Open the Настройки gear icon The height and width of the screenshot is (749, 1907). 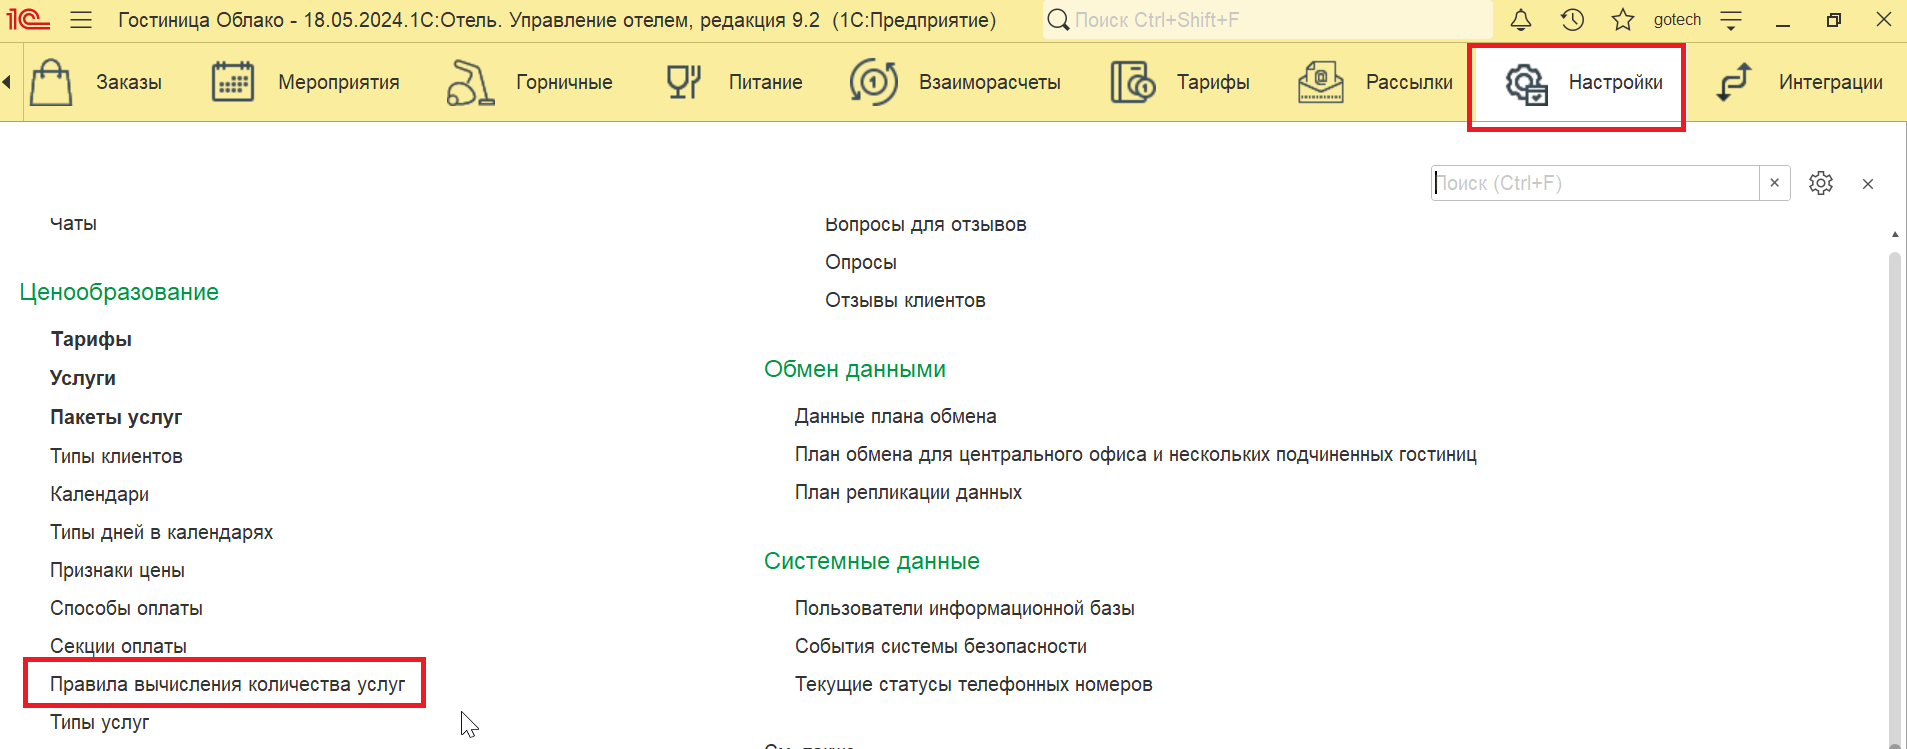pyautogui.click(x=1527, y=84)
